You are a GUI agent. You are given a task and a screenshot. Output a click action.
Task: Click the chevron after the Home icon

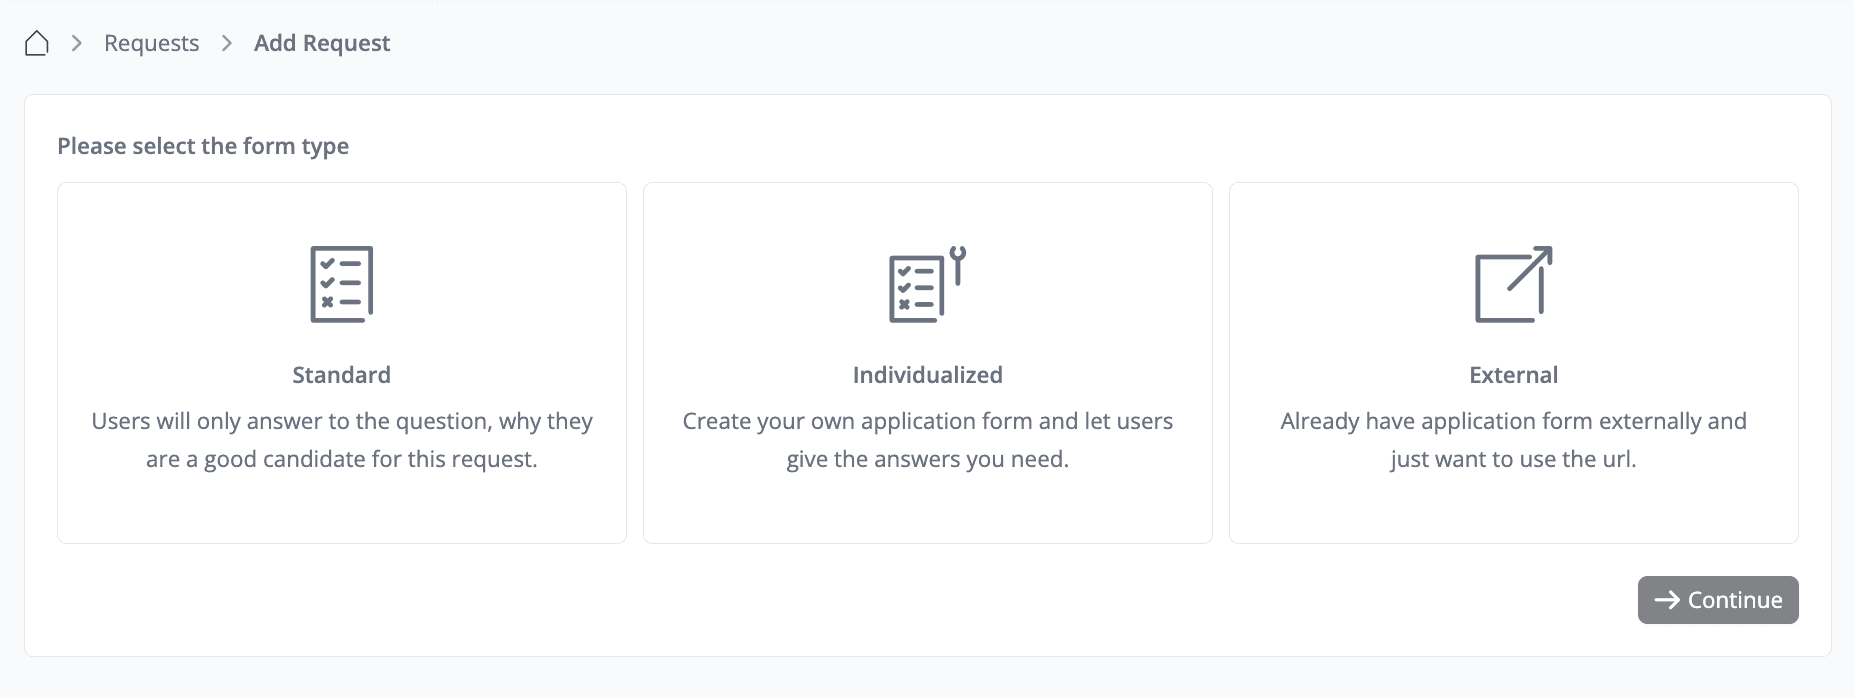76,43
